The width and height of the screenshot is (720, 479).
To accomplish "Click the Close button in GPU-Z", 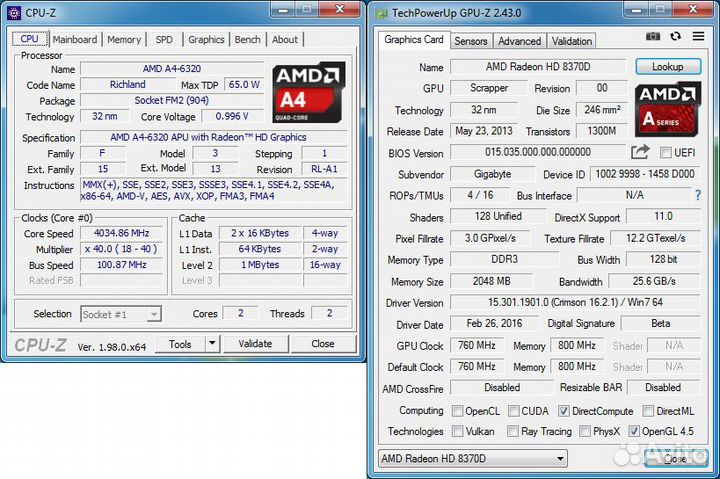I will pos(676,458).
